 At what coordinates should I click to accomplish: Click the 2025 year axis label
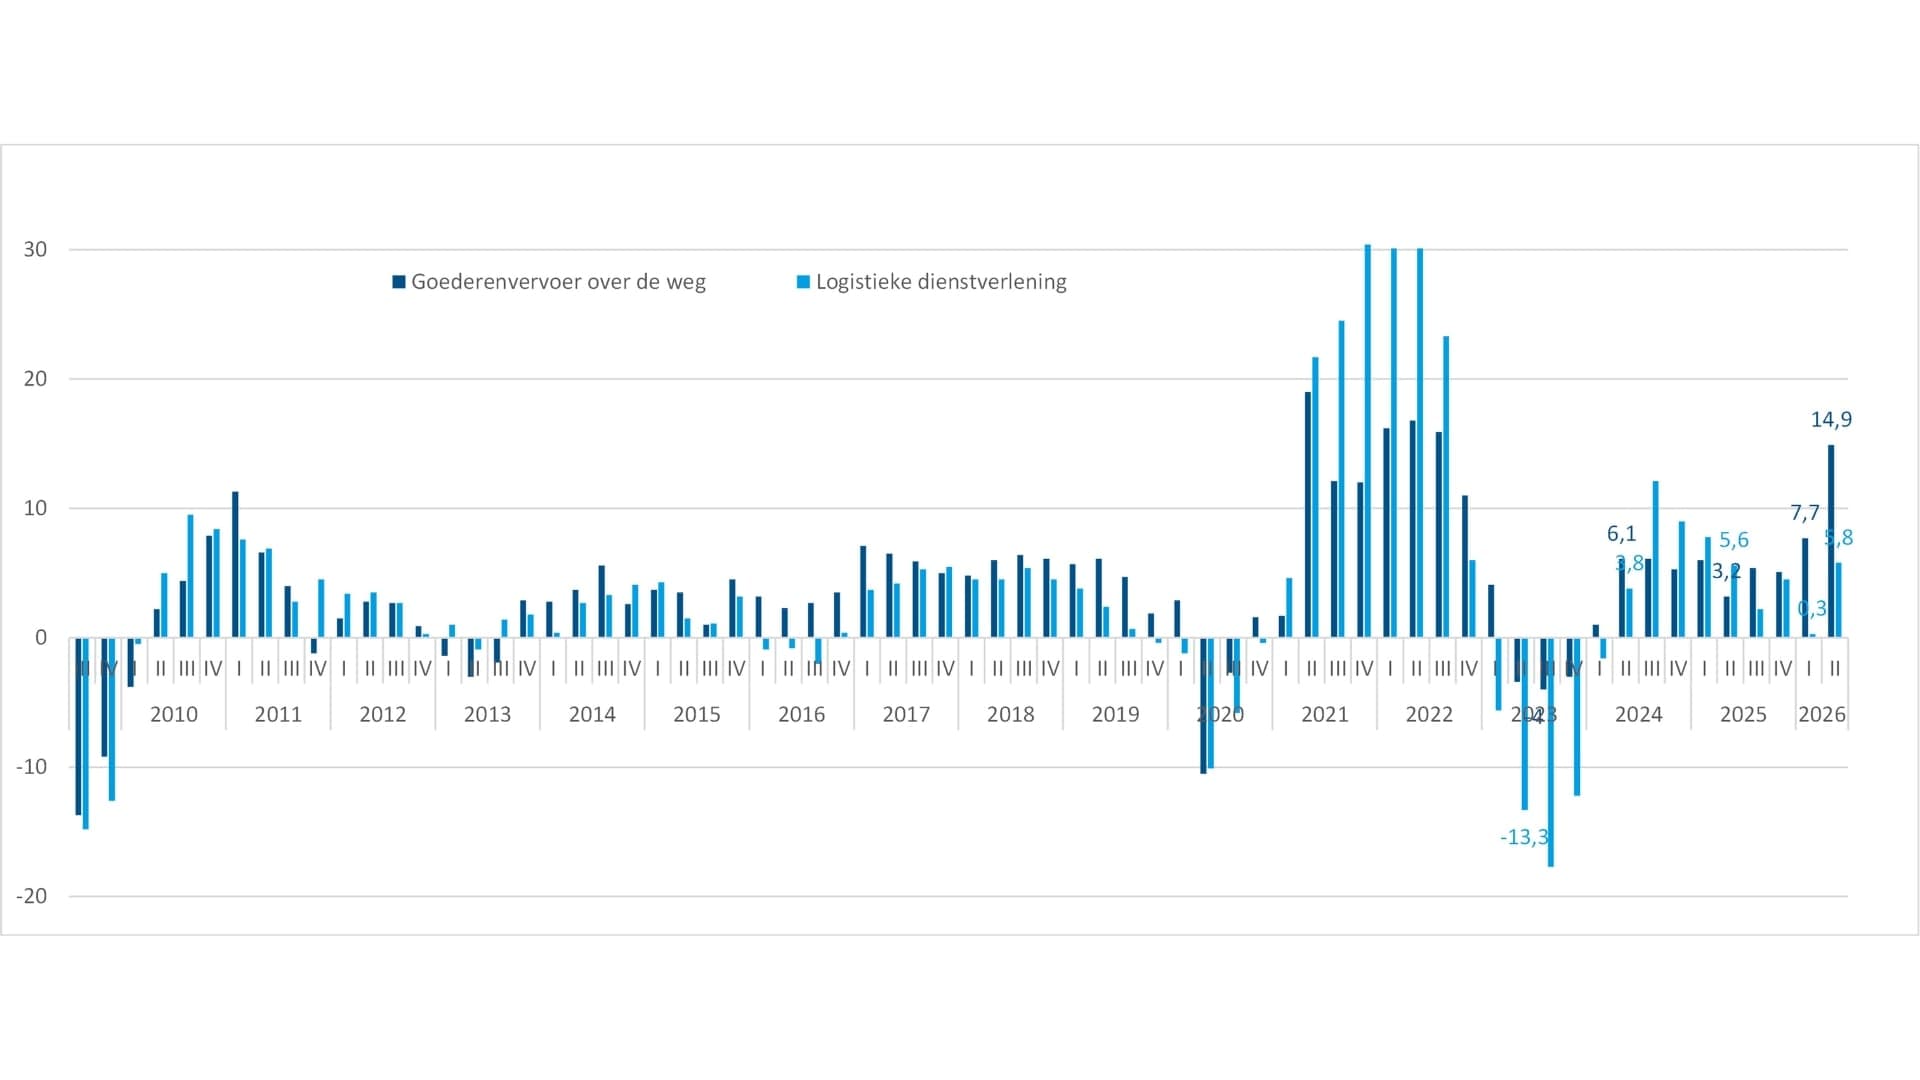point(1743,714)
